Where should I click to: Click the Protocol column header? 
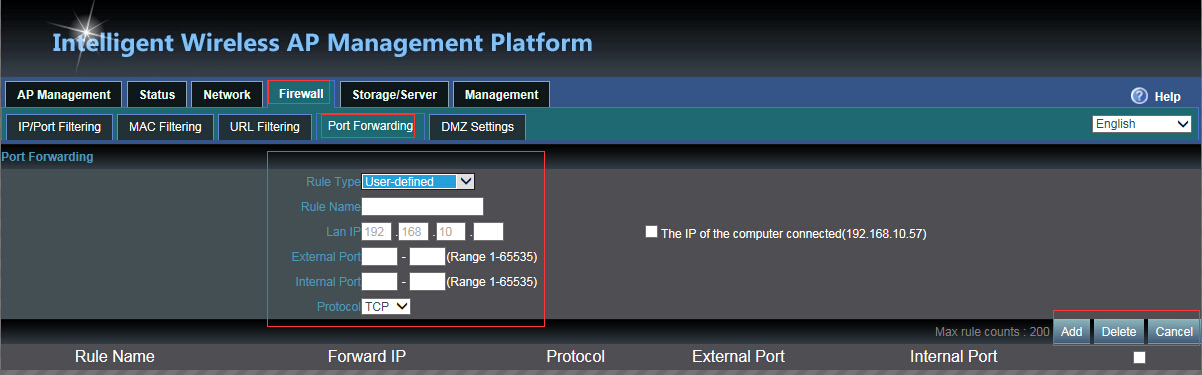(575, 356)
